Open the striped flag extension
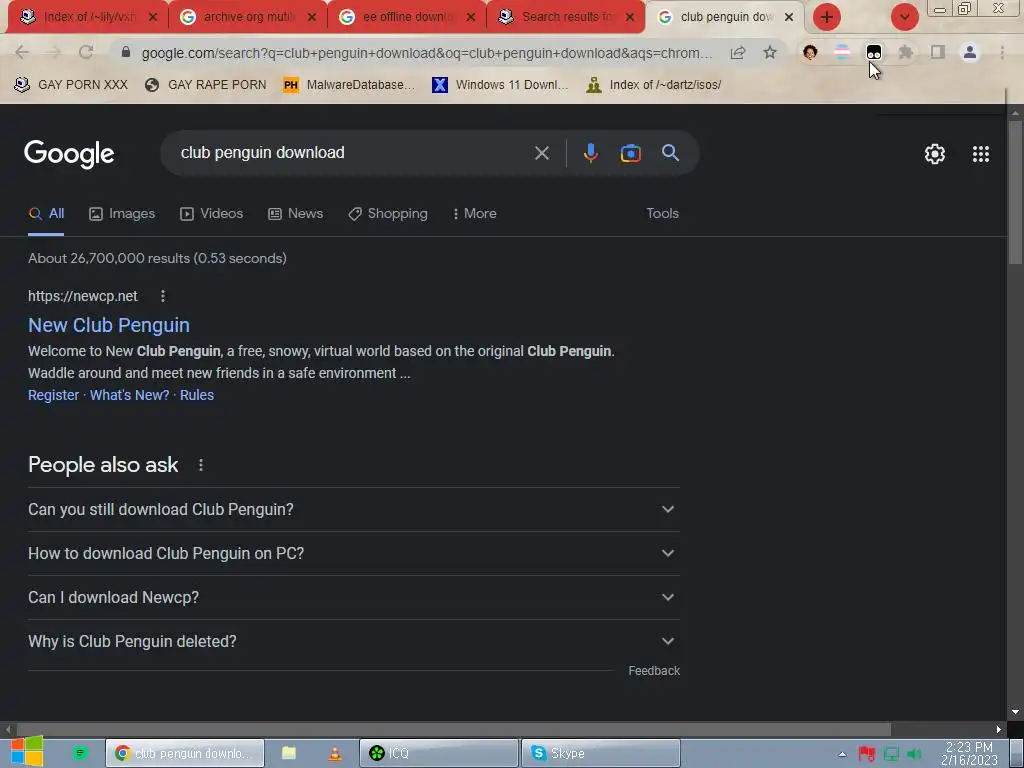Screen dimensions: 1024x768 pos(842,52)
